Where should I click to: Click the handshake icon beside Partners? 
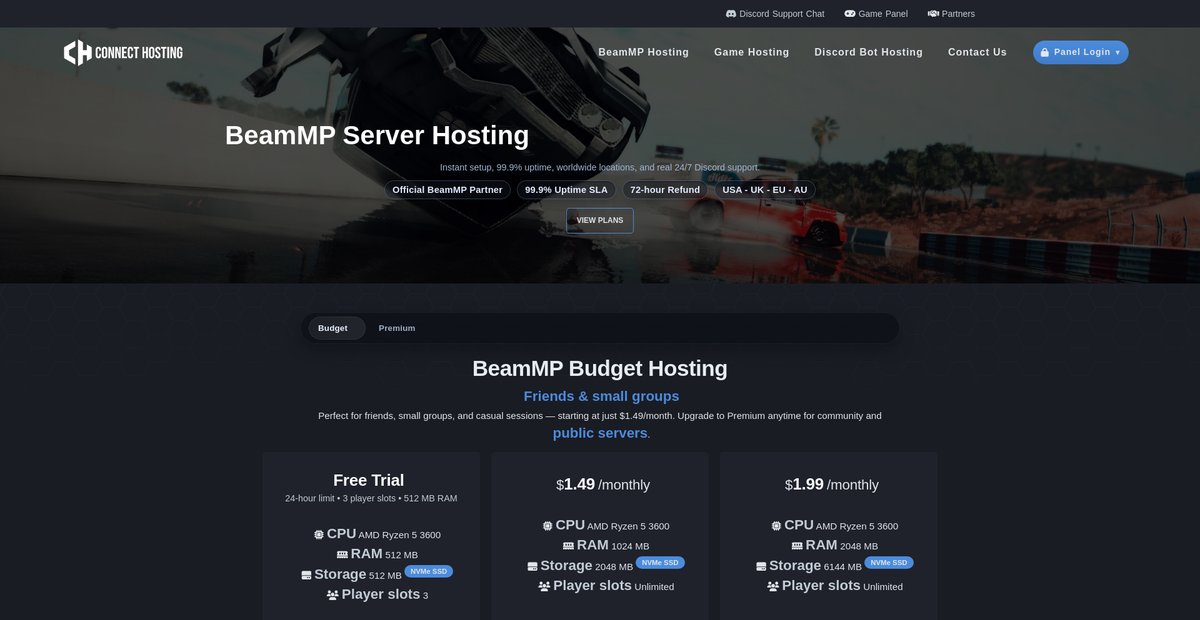click(933, 14)
